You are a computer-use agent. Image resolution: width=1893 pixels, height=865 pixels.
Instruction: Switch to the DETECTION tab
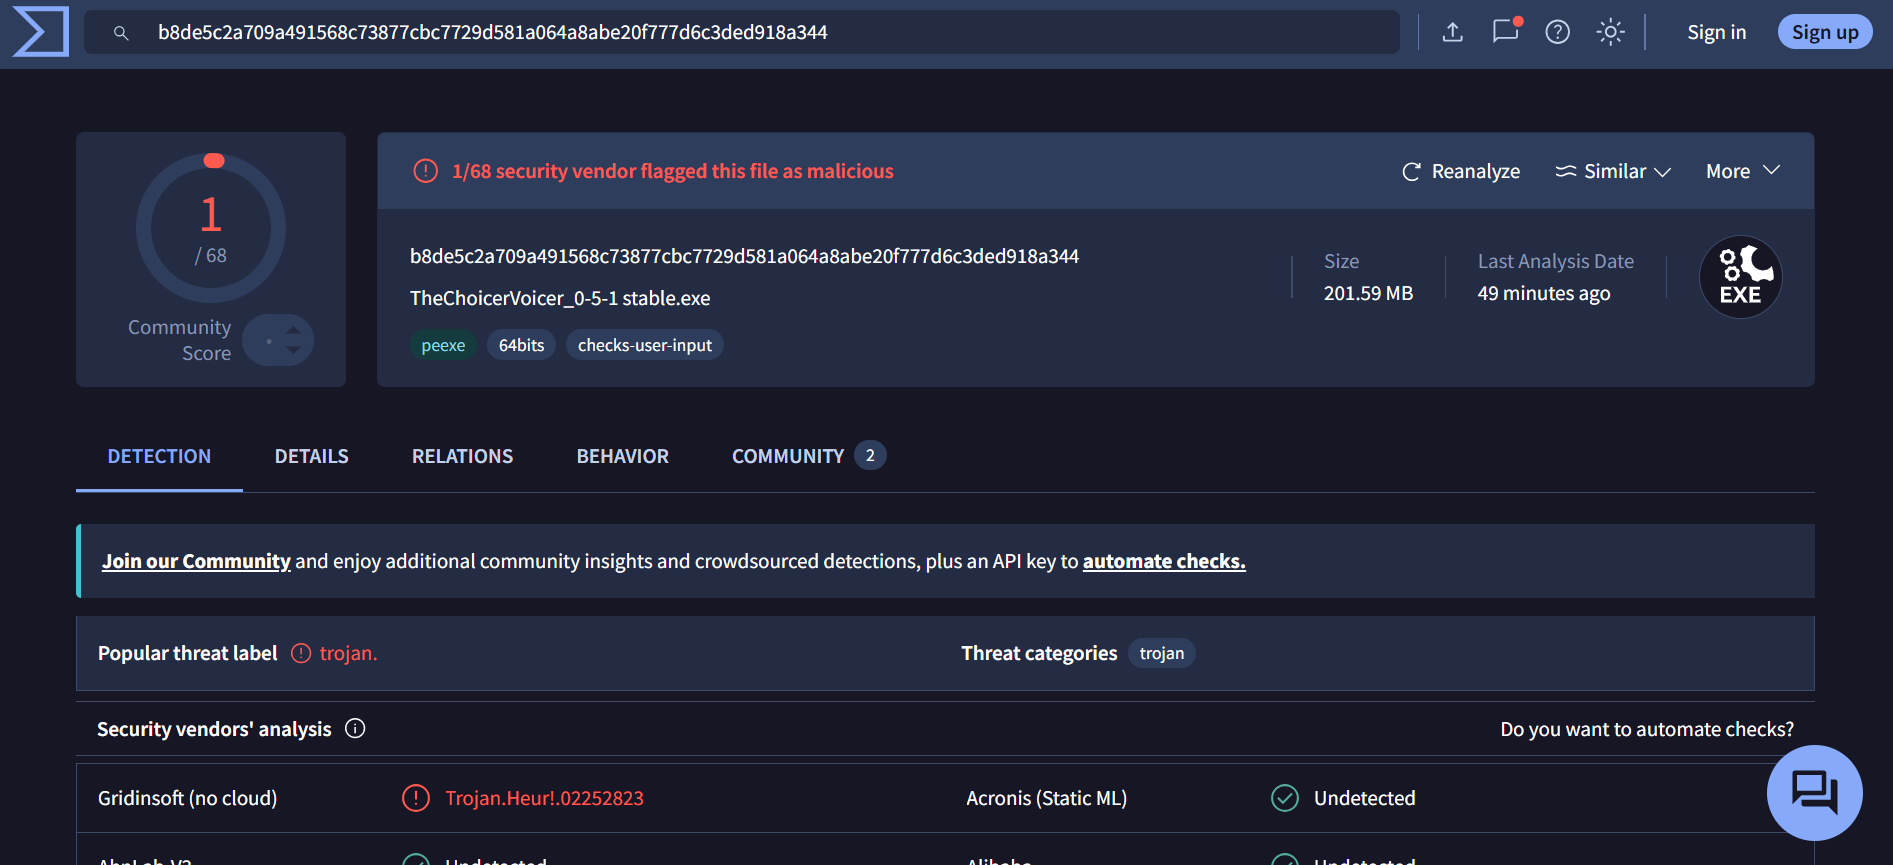(x=159, y=457)
